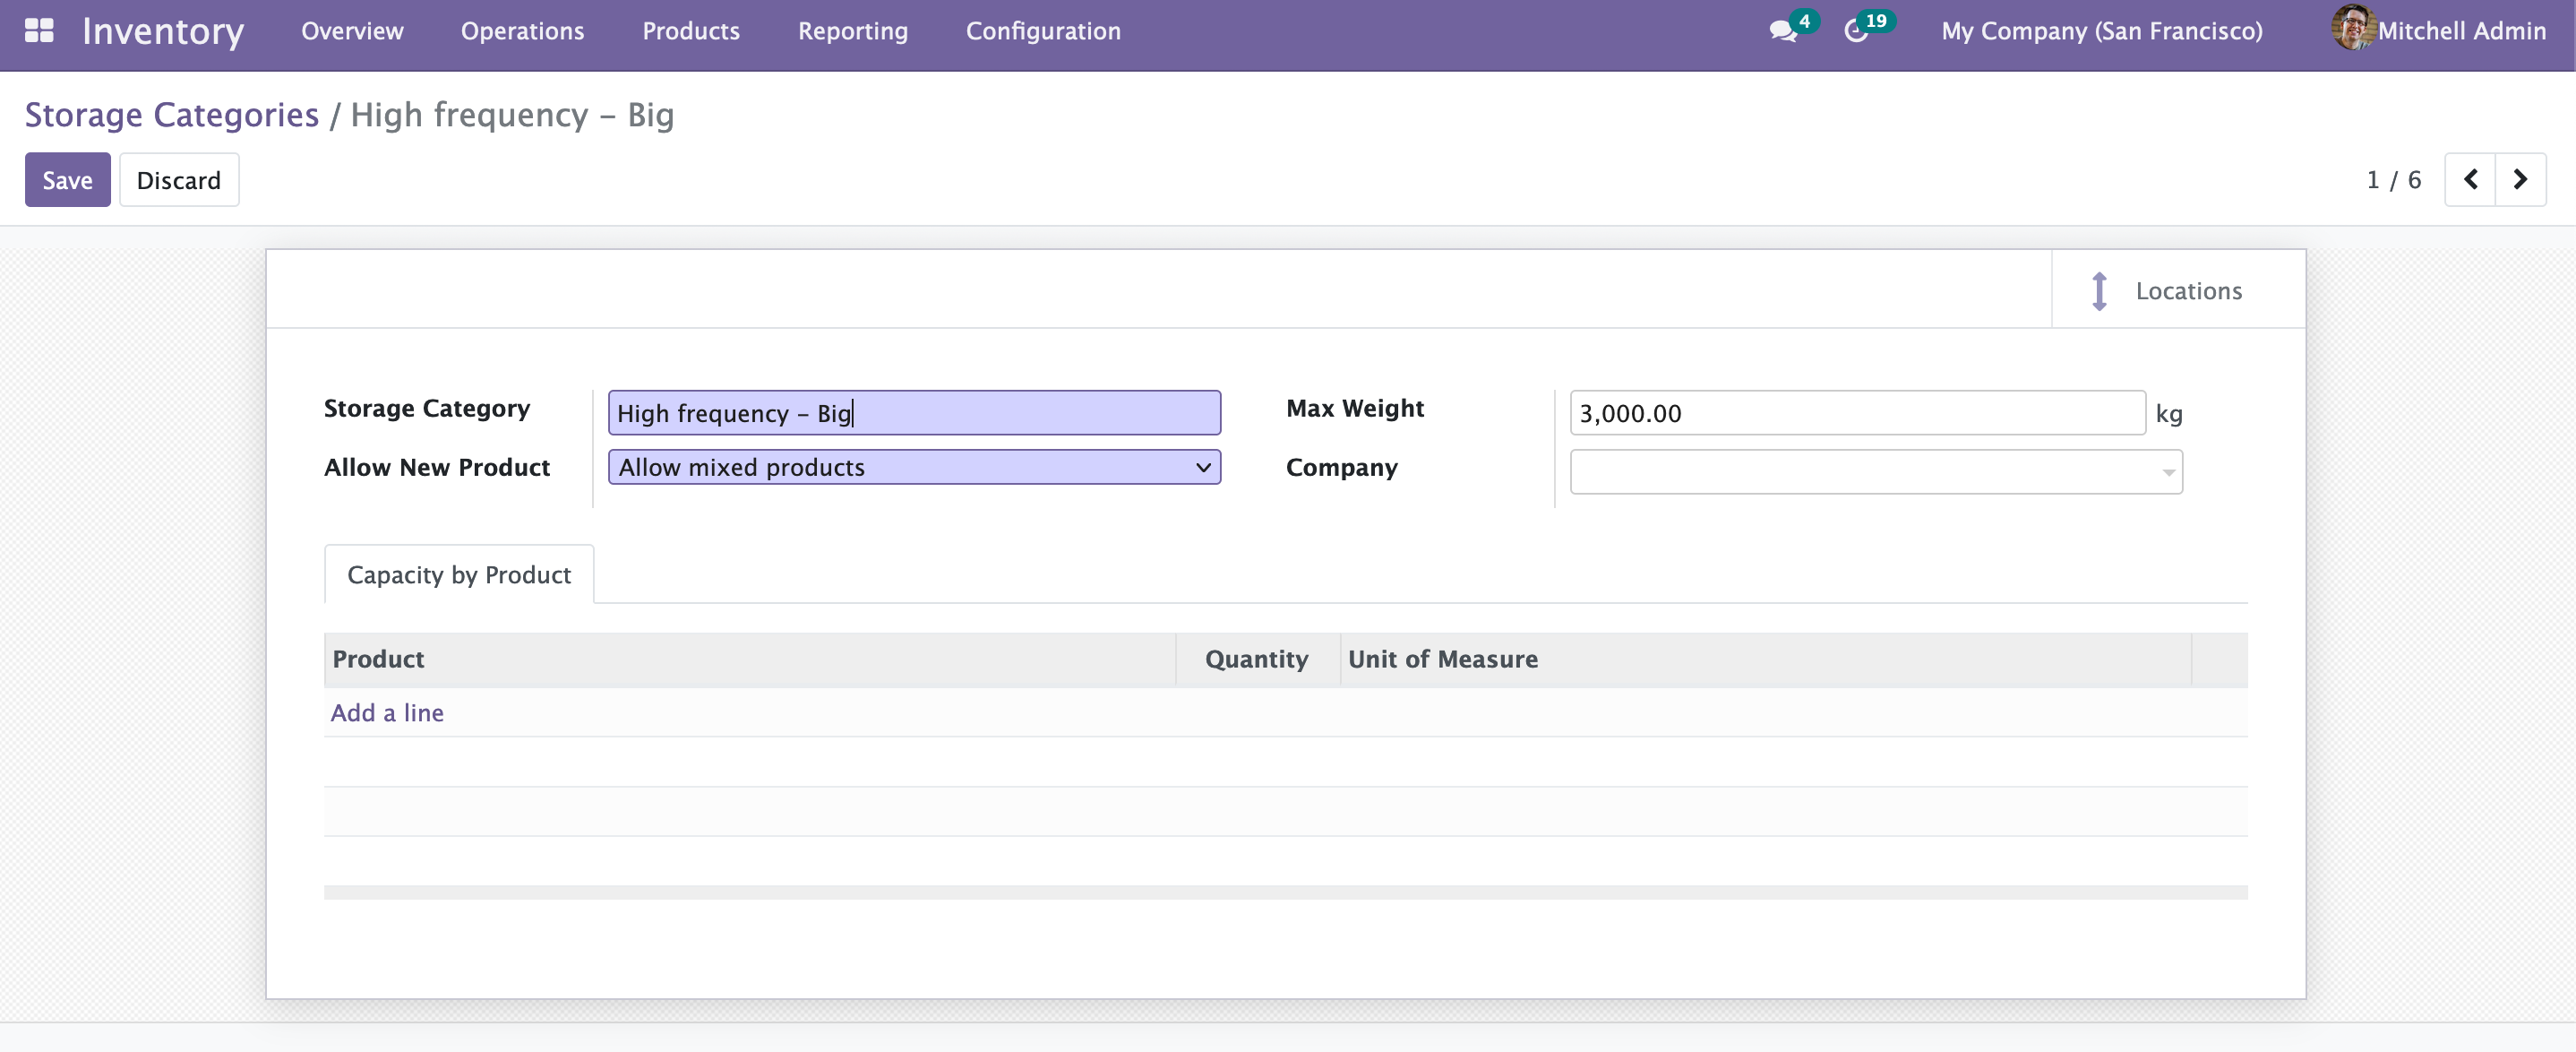Open the Locations stat button
Viewport: 2576px width, 1052px height.
click(x=2178, y=290)
